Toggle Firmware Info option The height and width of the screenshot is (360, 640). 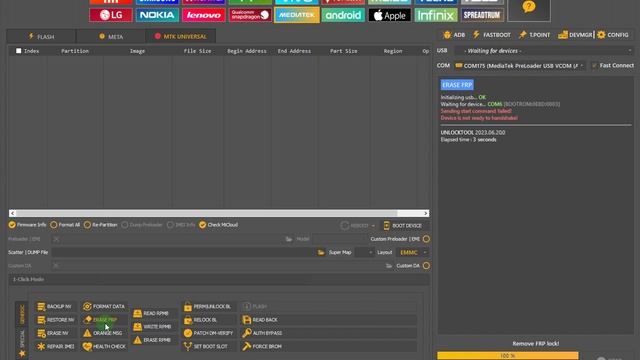pos(27,225)
